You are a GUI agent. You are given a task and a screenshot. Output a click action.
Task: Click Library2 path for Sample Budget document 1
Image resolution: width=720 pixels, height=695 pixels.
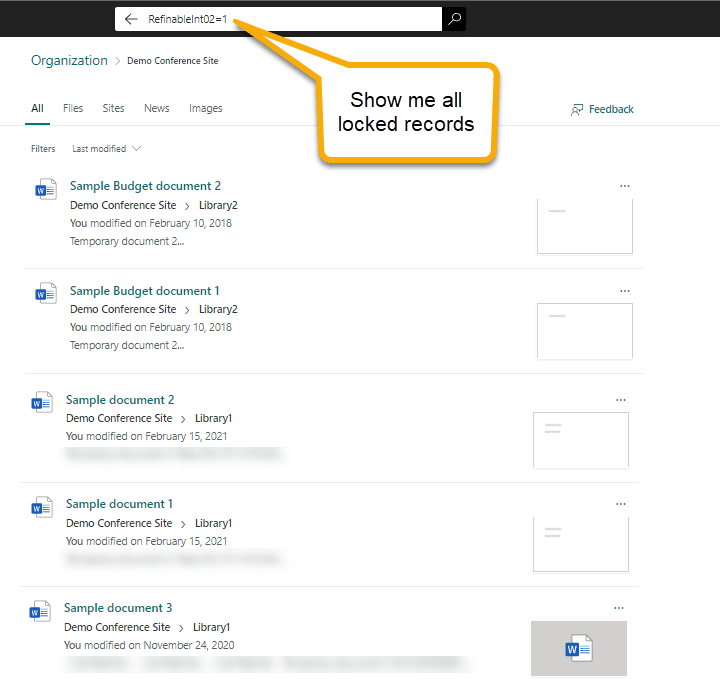coord(218,309)
